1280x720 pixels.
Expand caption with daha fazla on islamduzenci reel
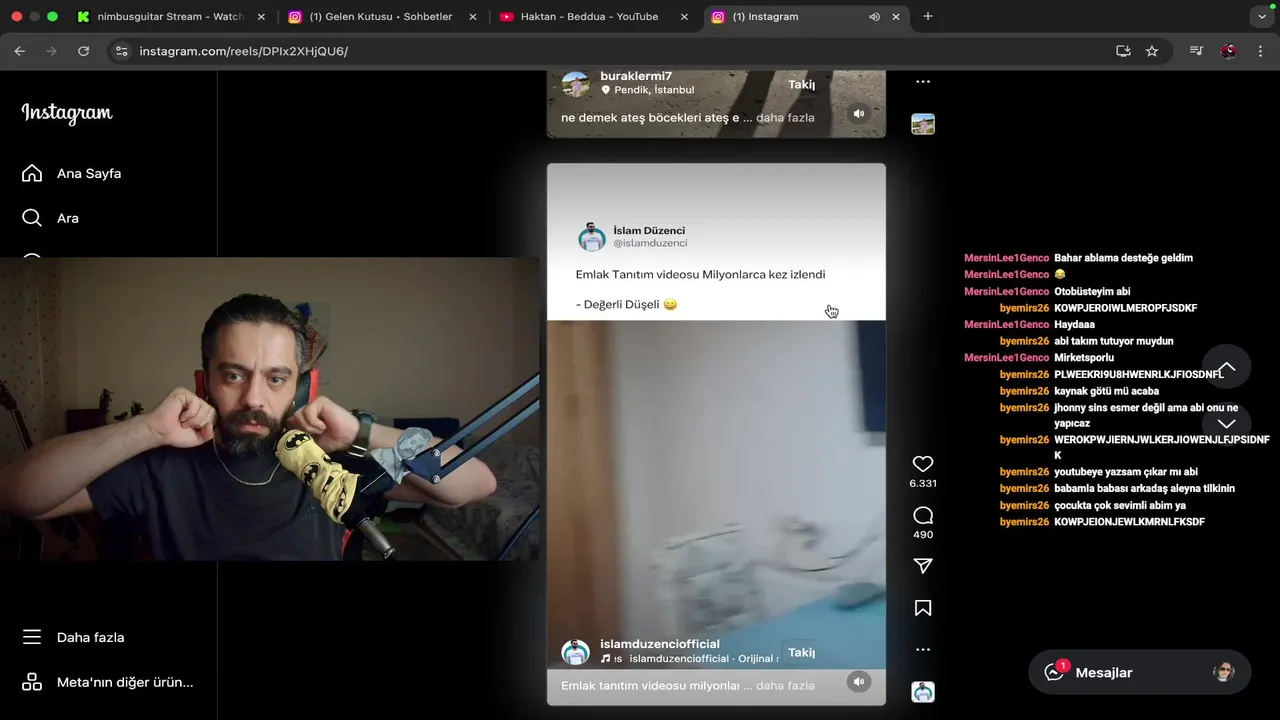point(785,686)
